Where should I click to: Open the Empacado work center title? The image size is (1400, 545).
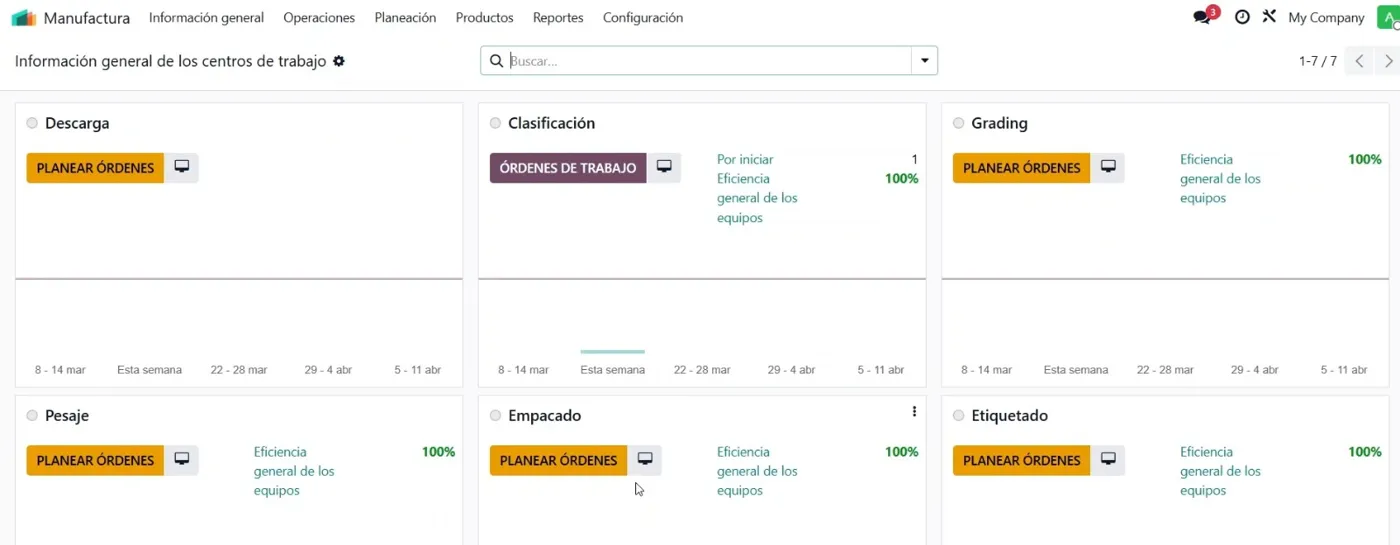coord(544,415)
